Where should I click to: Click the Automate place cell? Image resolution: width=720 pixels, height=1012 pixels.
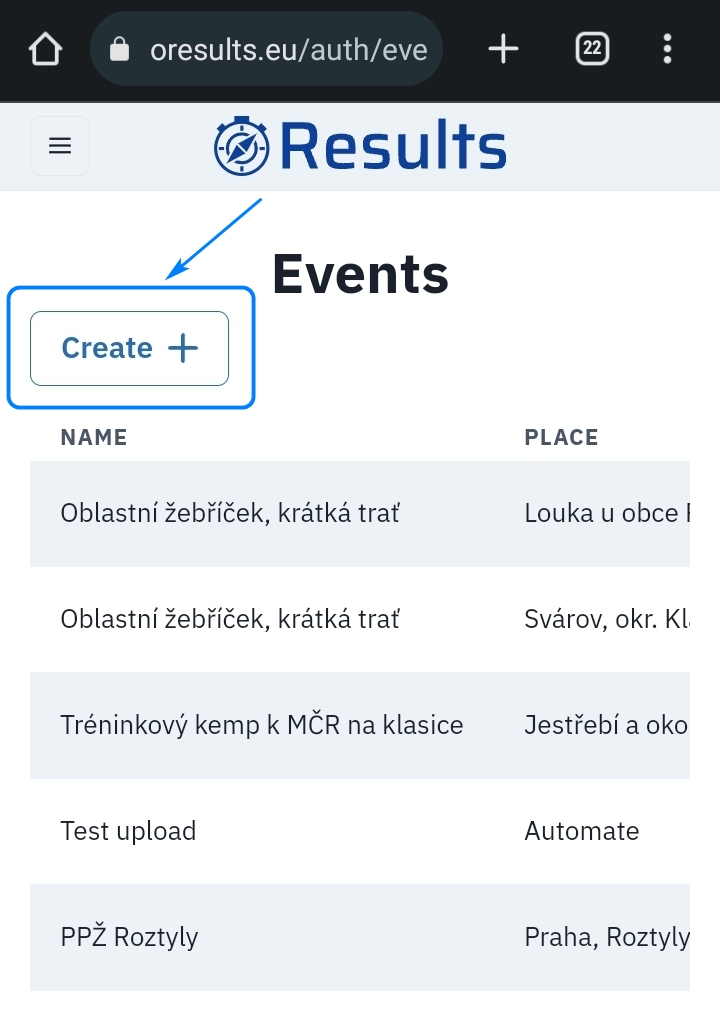pyautogui.click(x=581, y=831)
